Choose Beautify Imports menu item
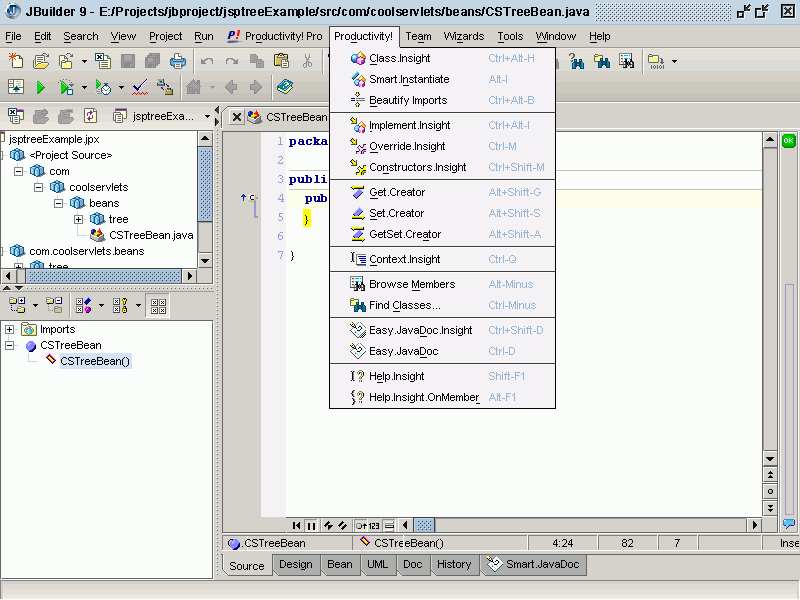 coord(442,100)
